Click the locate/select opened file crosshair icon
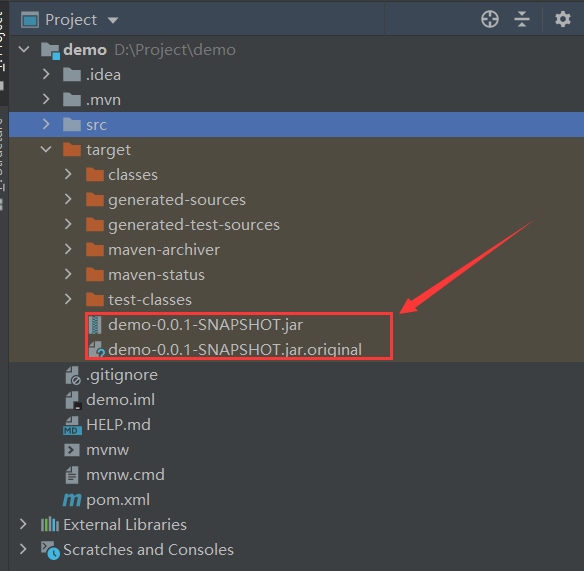The width and height of the screenshot is (584, 571). coord(490,19)
